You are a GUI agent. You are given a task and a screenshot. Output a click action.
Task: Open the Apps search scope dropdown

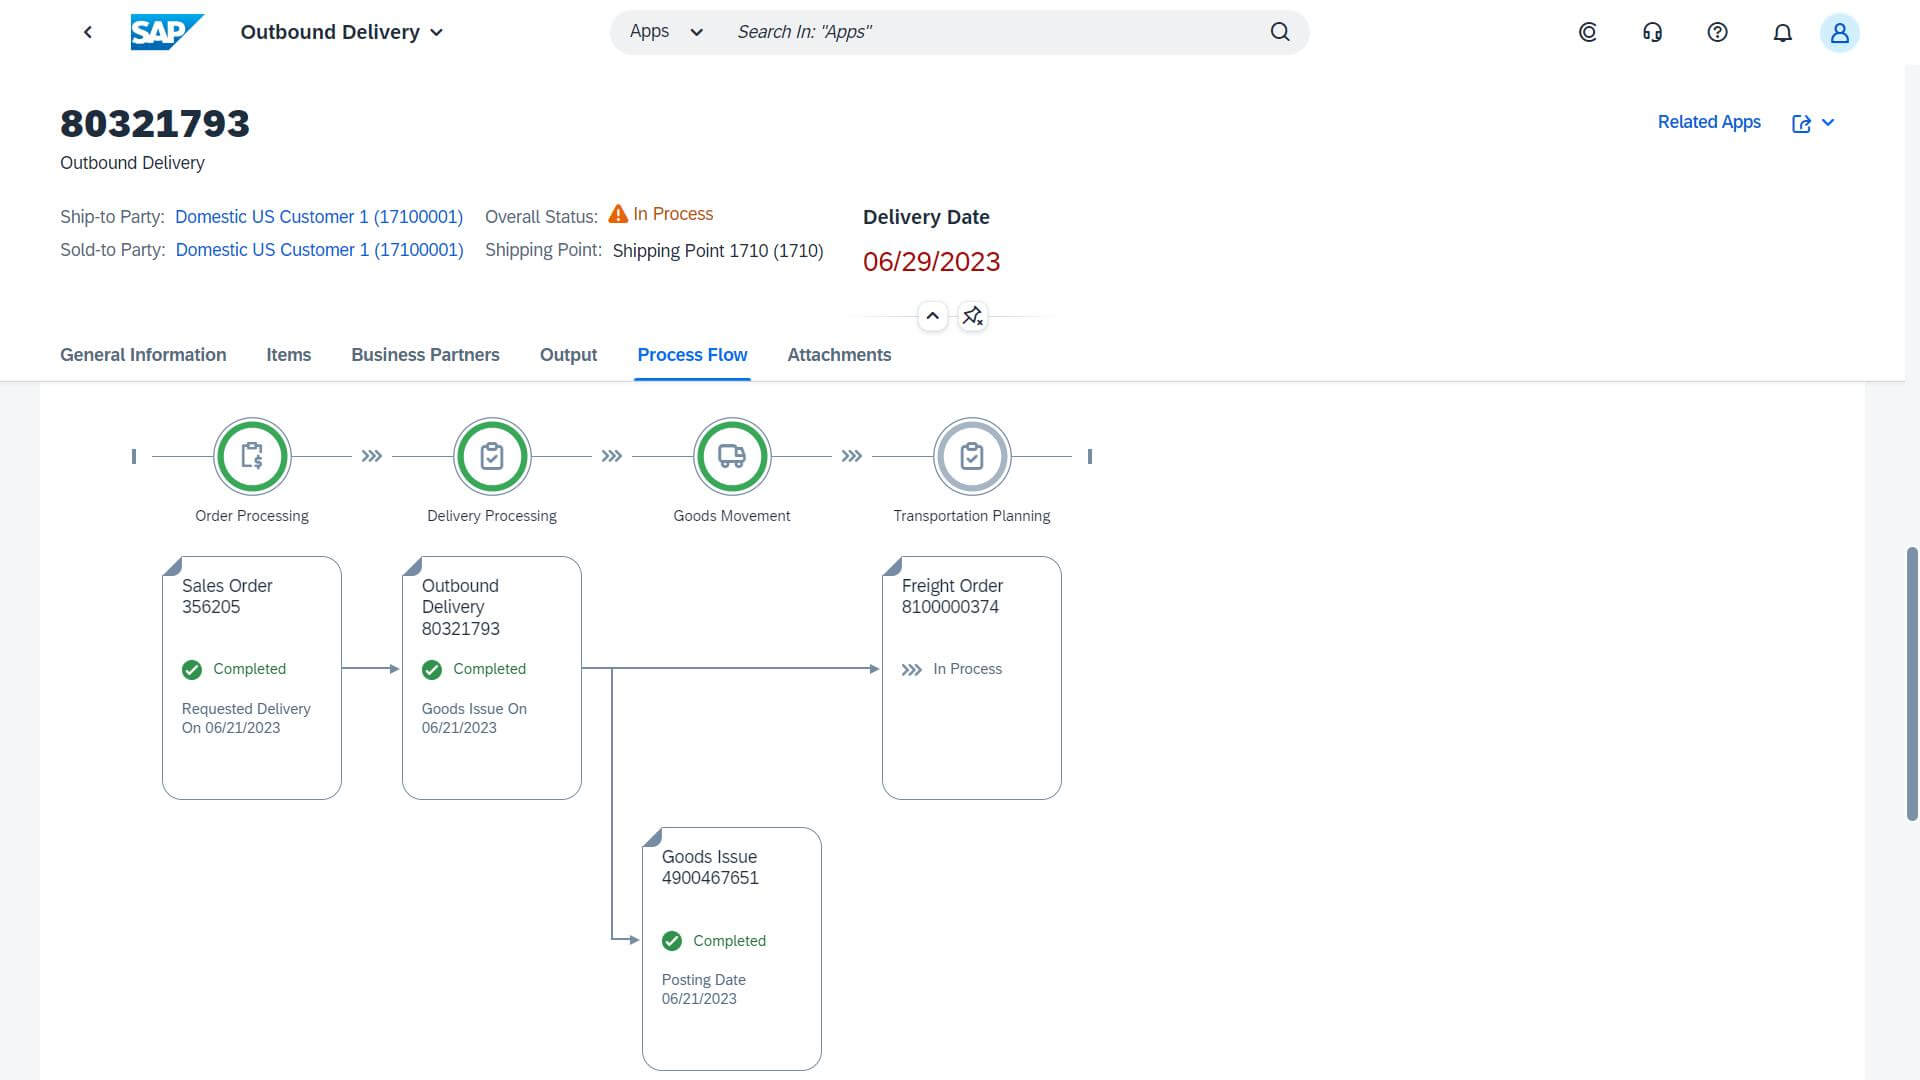664,31
